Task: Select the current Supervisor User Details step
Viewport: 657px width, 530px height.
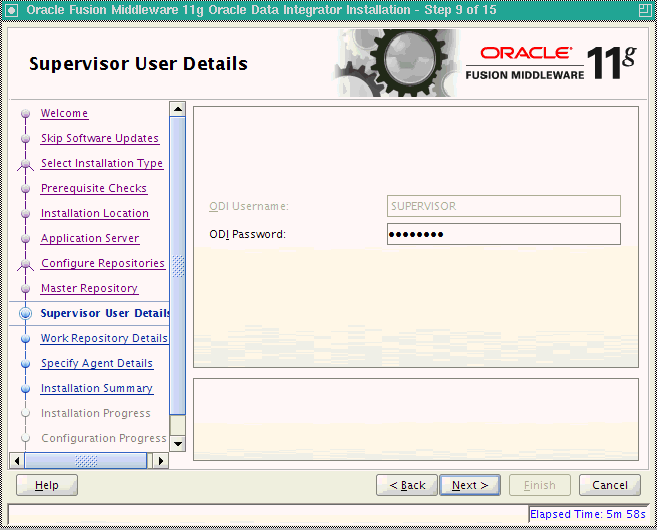Action: pos(105,313)
